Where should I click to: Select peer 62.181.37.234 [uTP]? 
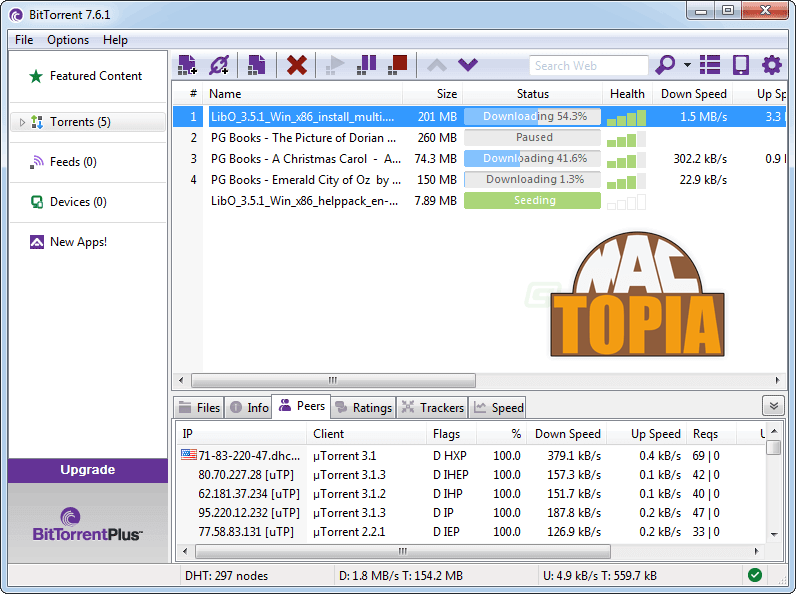click(x=471, y=494)
